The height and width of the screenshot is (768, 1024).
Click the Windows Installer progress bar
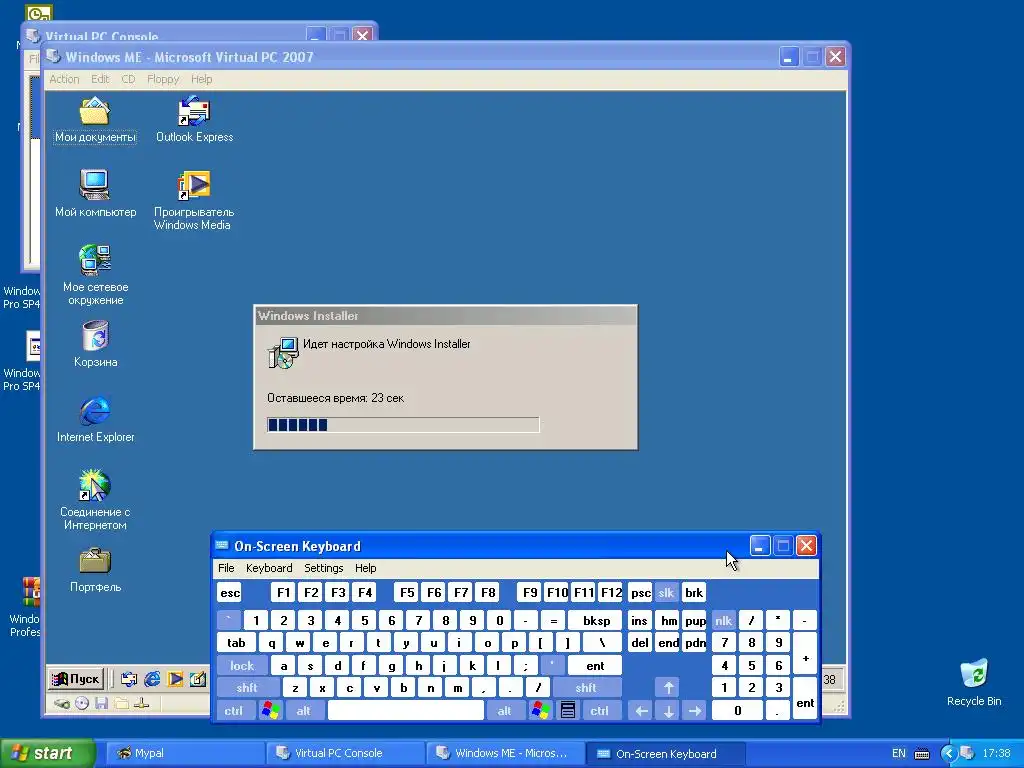pos(403,425)
